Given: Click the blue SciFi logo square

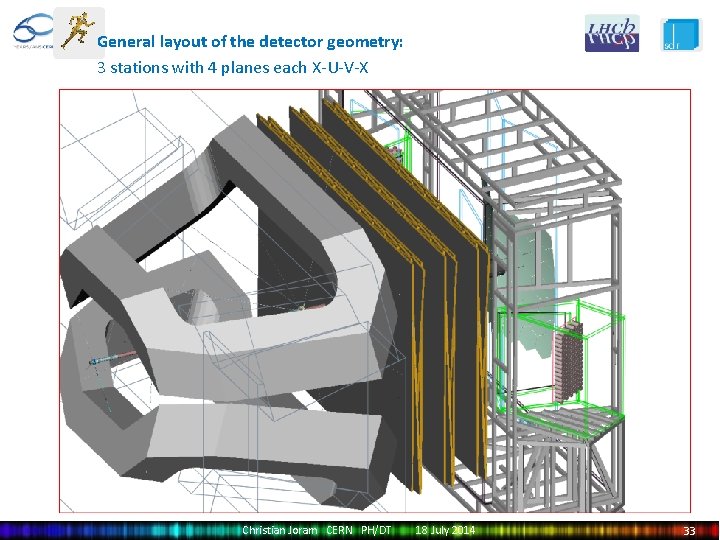Looking at the screenshot, I should (681, 34).
